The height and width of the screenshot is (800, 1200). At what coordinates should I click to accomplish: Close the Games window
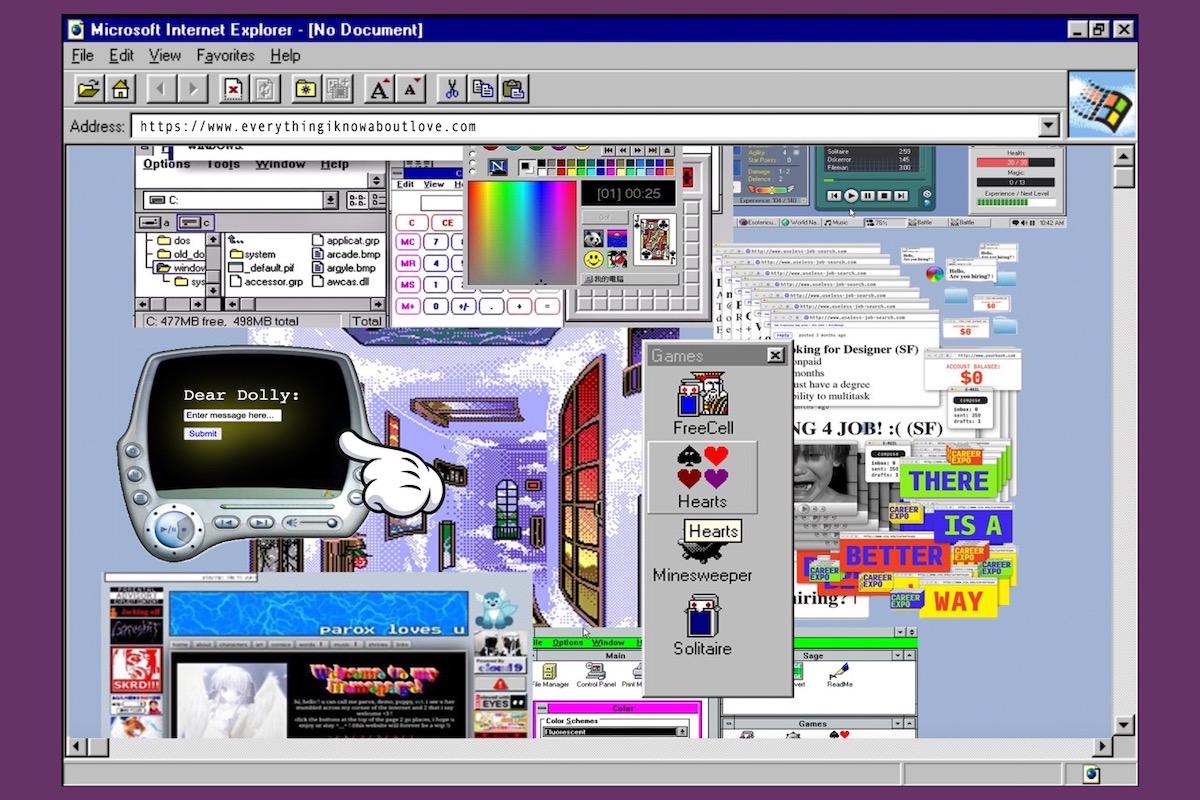(775, 355)
